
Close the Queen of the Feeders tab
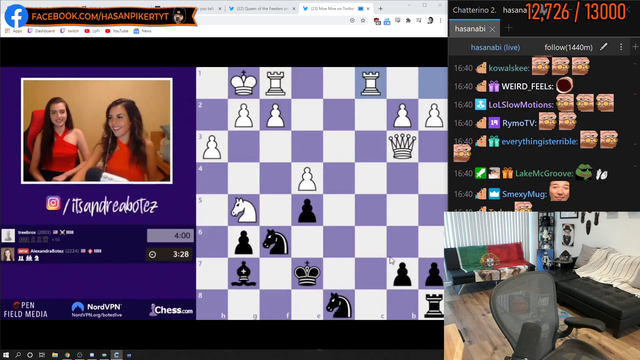coord(294,8)
